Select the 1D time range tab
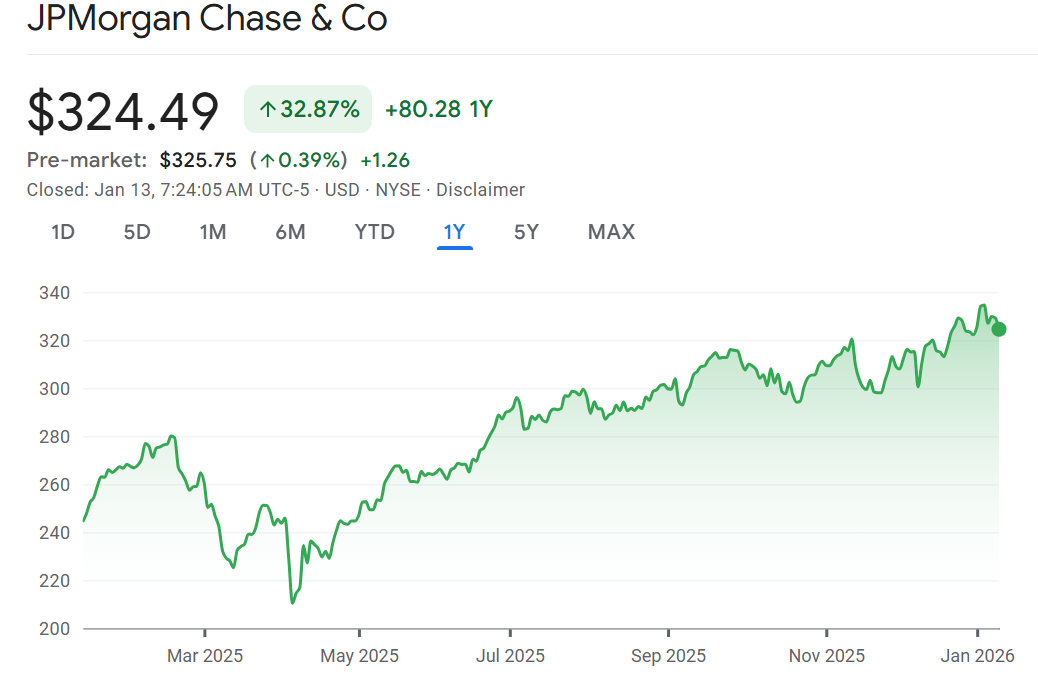The image size is (1038, 687). click(x=63, y=232)
